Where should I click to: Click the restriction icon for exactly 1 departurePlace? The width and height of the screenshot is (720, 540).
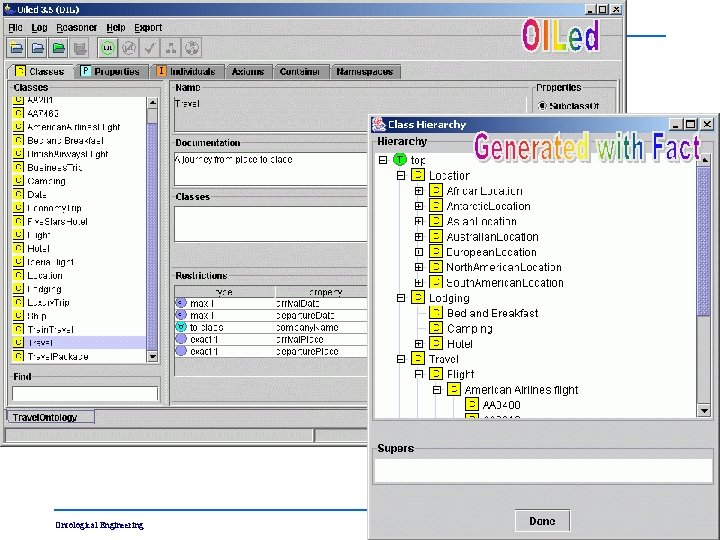click(181, 351)
